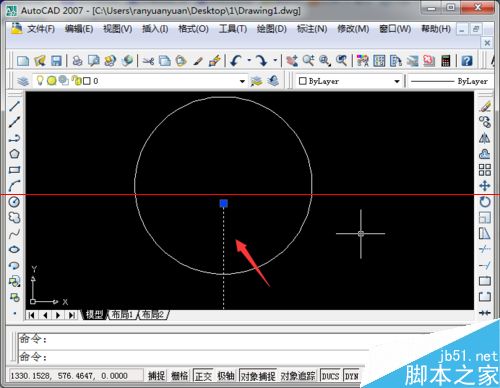
Task: Select the Circle tool
Action: (x=14, y=202)
